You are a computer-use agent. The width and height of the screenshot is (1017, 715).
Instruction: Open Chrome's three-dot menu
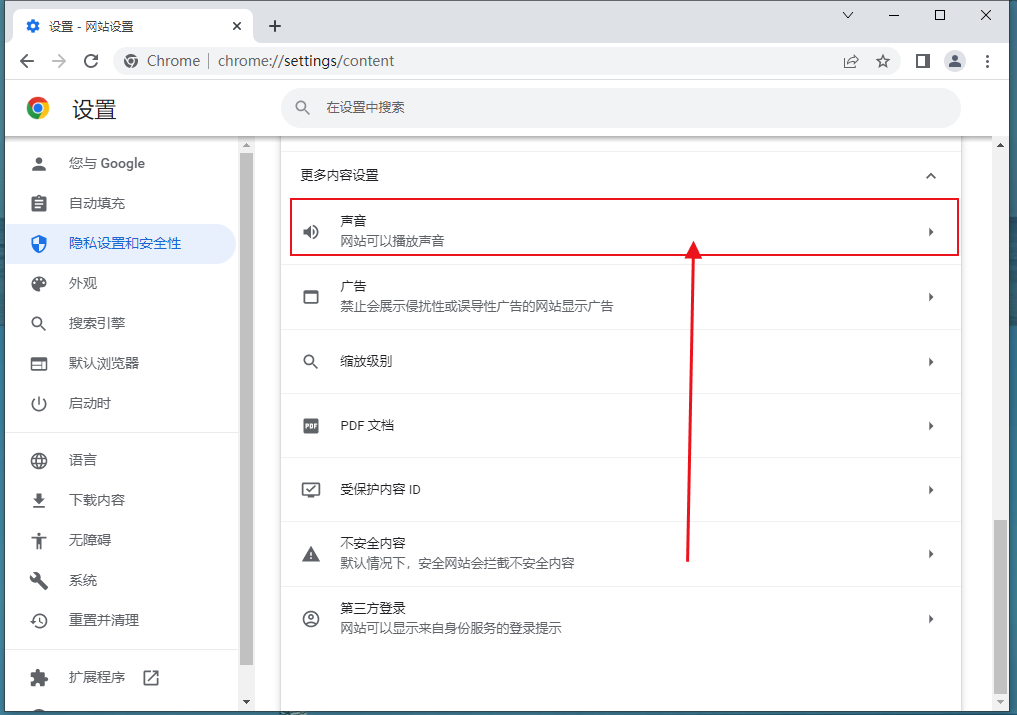(987, 61)
